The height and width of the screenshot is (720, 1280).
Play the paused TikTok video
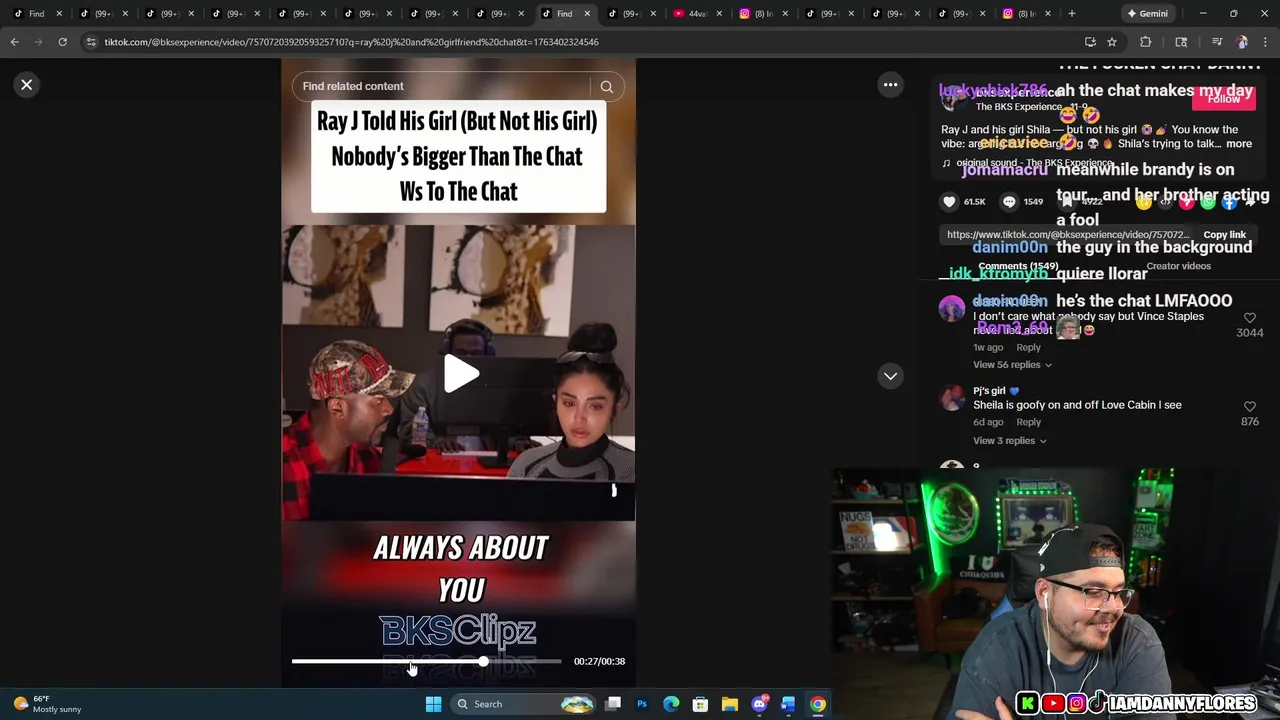pyautogui.click(x=460, y=374)
